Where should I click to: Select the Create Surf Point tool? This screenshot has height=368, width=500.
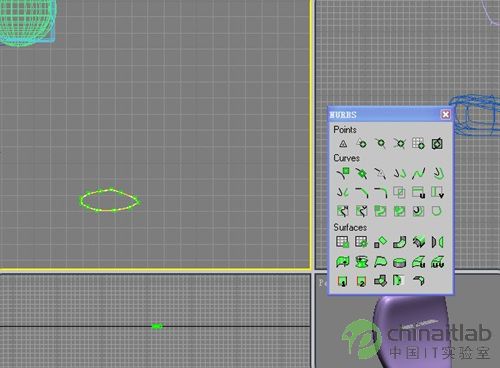[418, 144]
